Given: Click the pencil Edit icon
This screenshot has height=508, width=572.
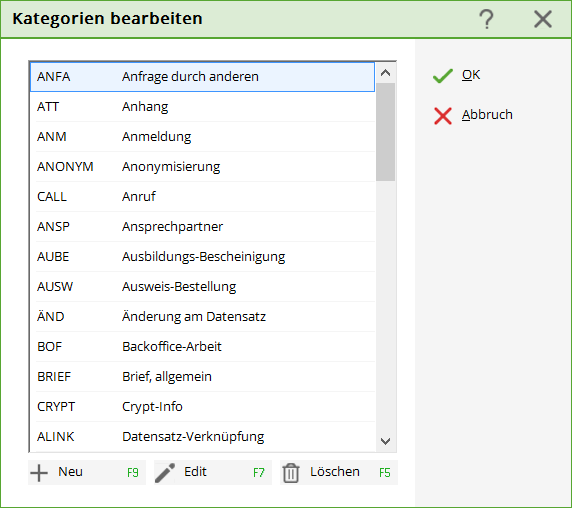Looking at the screenshot, I should tap(165, 473).
